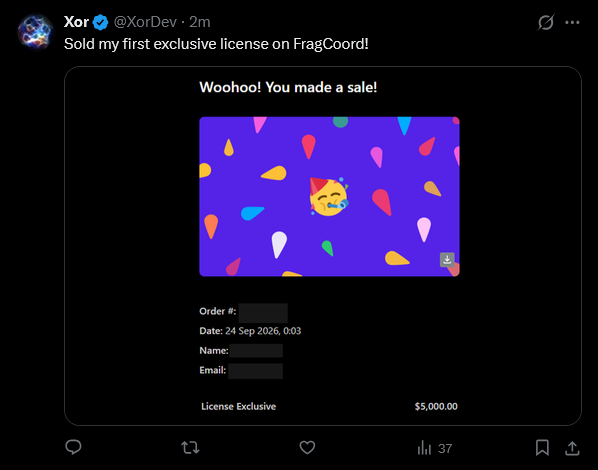
Task: View analytics bar chart icon
Action: point(424,448)
